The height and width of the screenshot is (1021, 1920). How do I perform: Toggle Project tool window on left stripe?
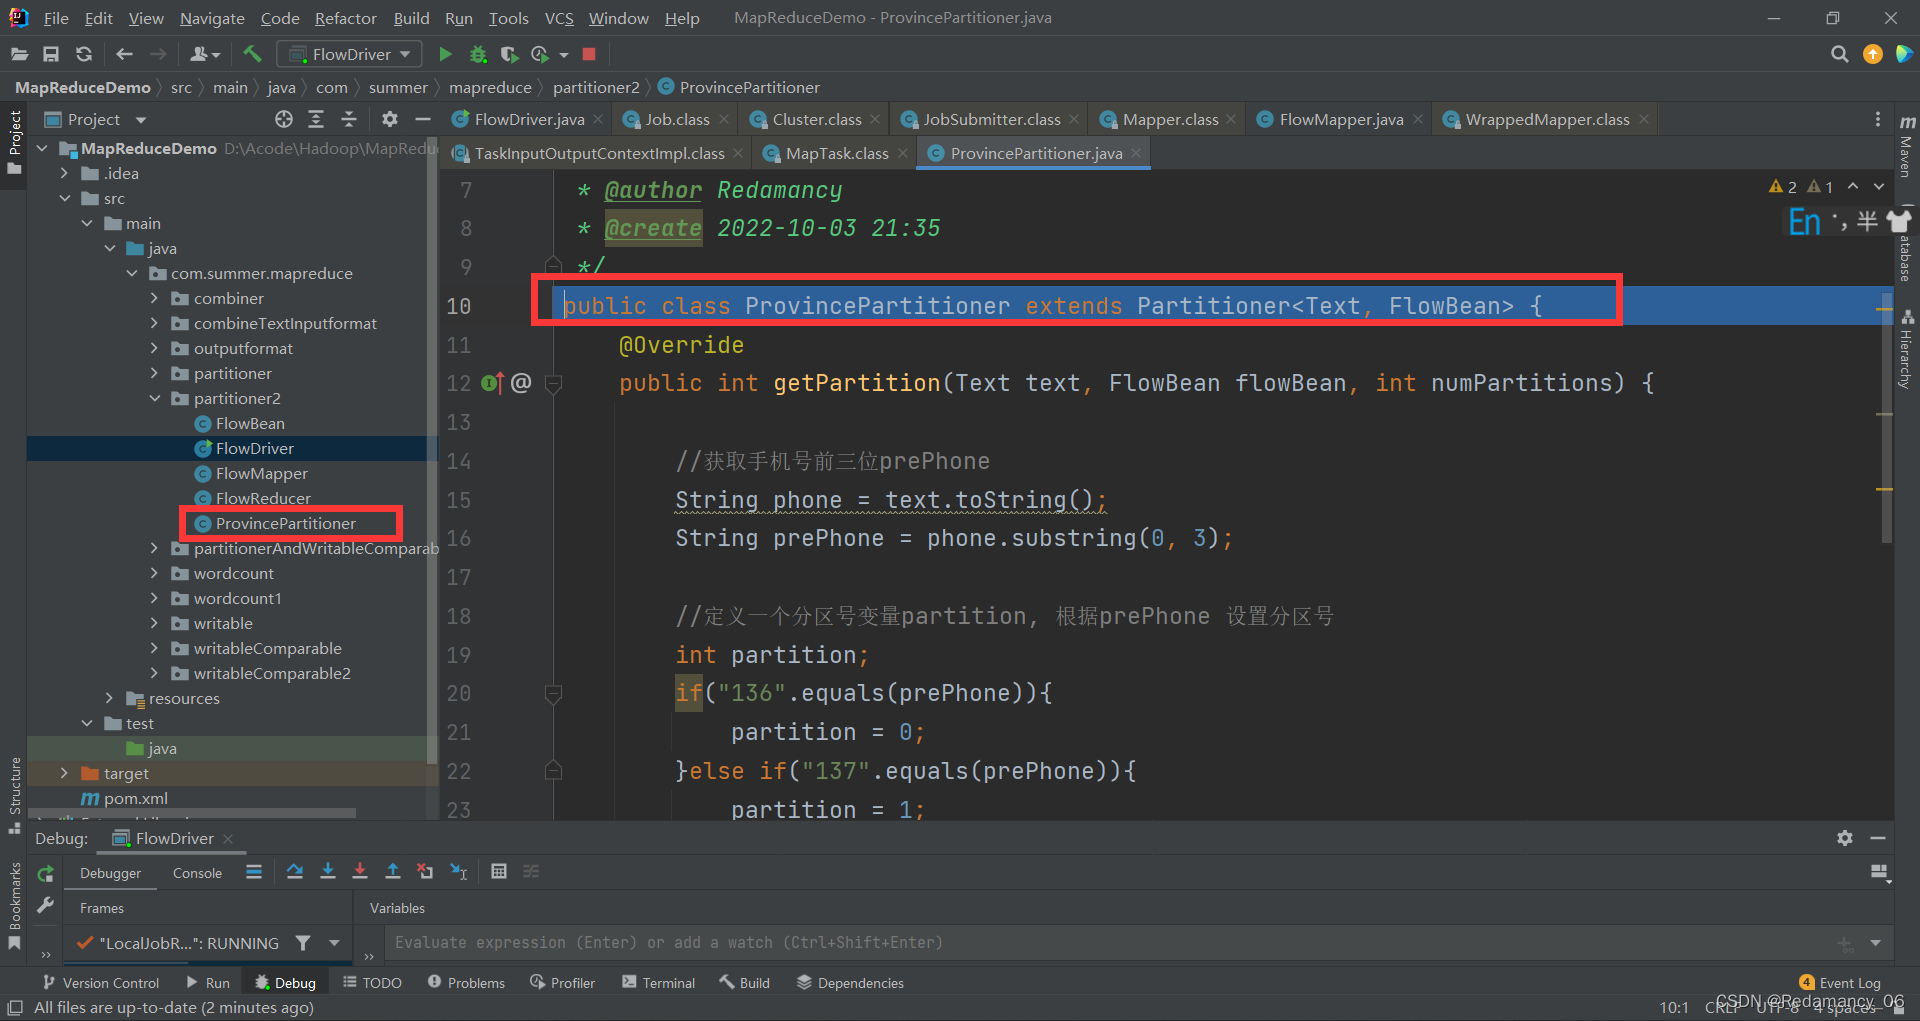pyautogui.click(x=14, y=142)
